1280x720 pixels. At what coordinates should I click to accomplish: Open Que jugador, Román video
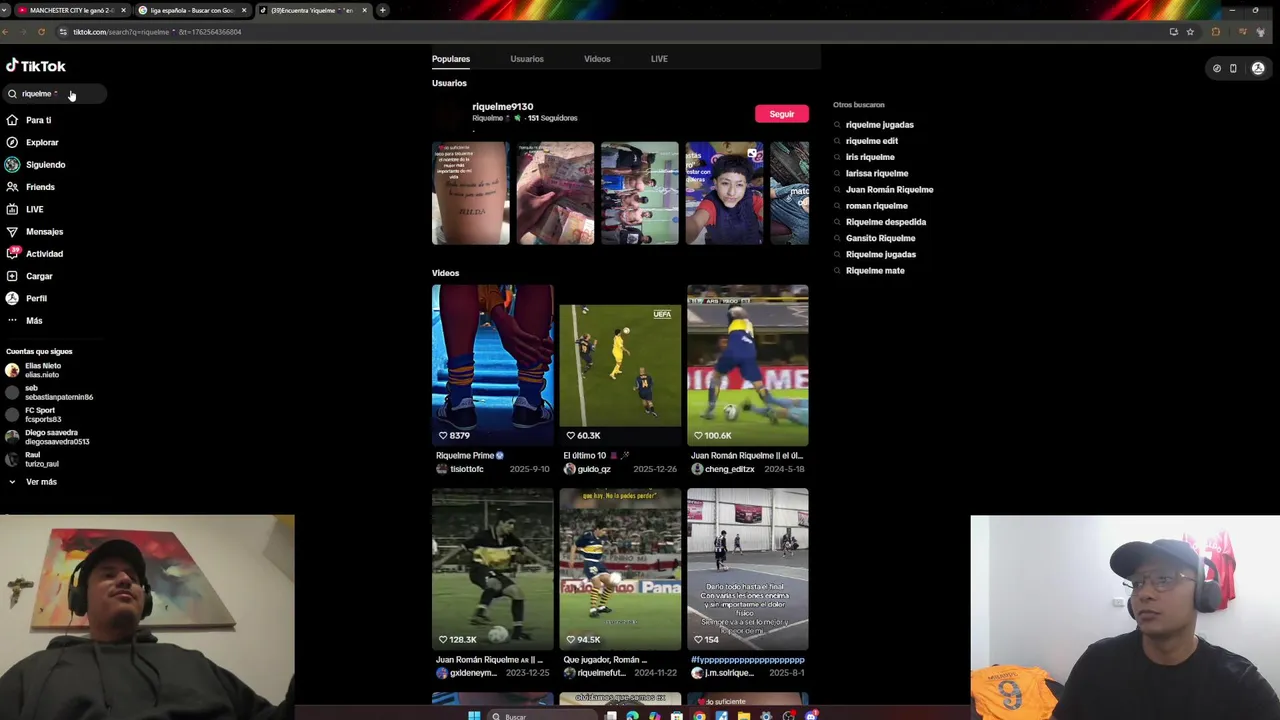click(620, 569)
